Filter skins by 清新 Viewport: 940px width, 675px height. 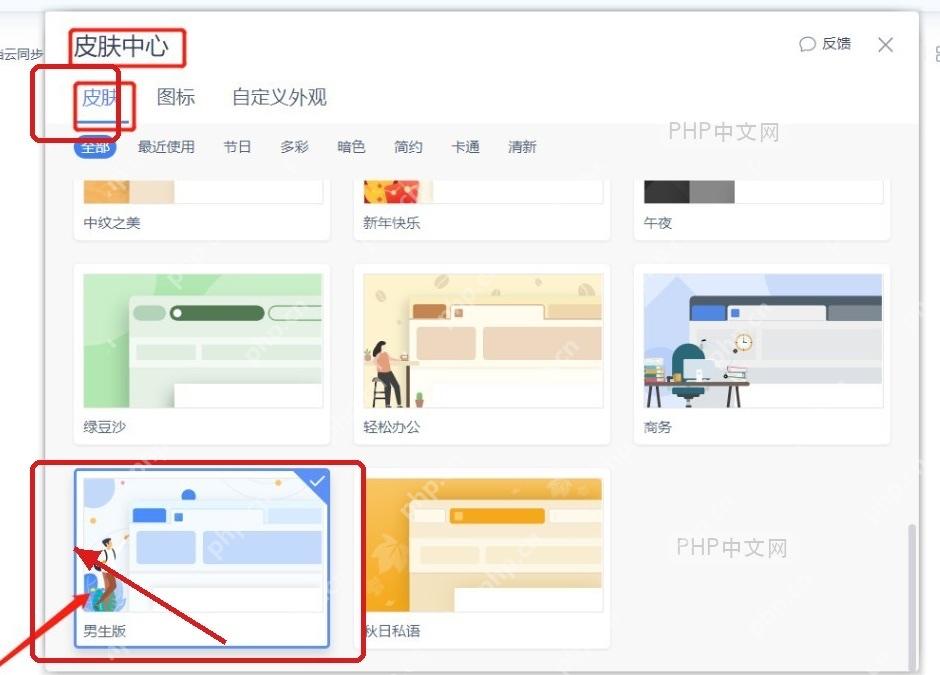[x=522, y=147]
